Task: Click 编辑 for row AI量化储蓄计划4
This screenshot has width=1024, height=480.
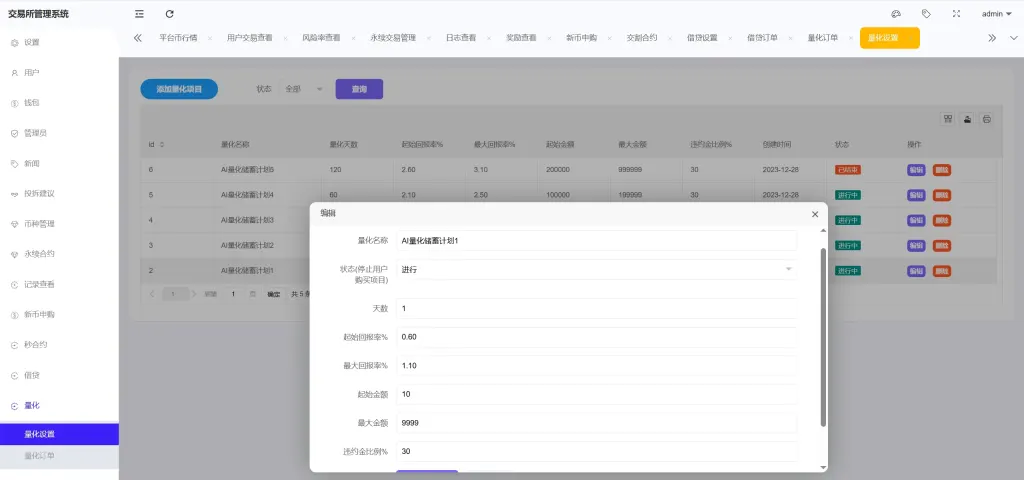Action: (x=916, y=195)
